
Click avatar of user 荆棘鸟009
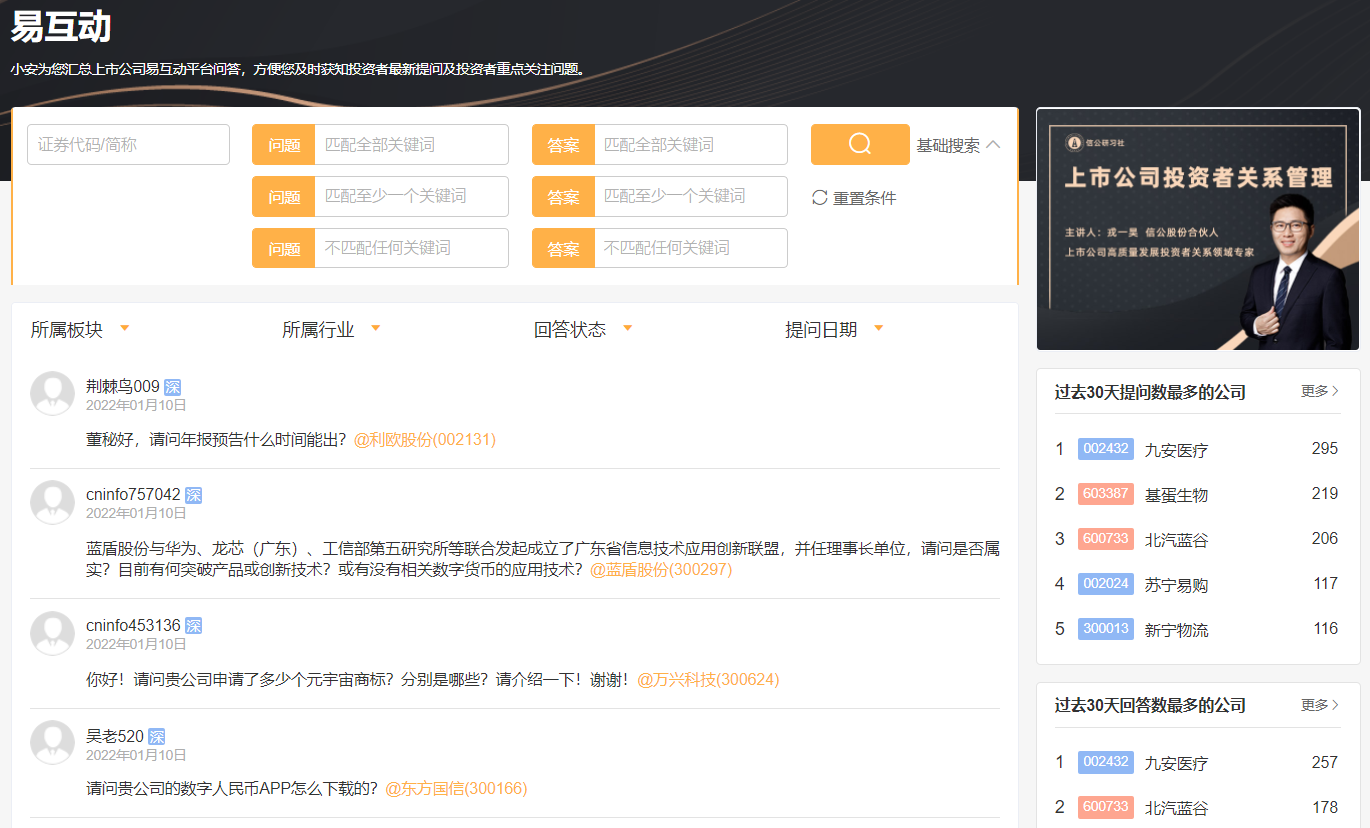coord(52,394)
